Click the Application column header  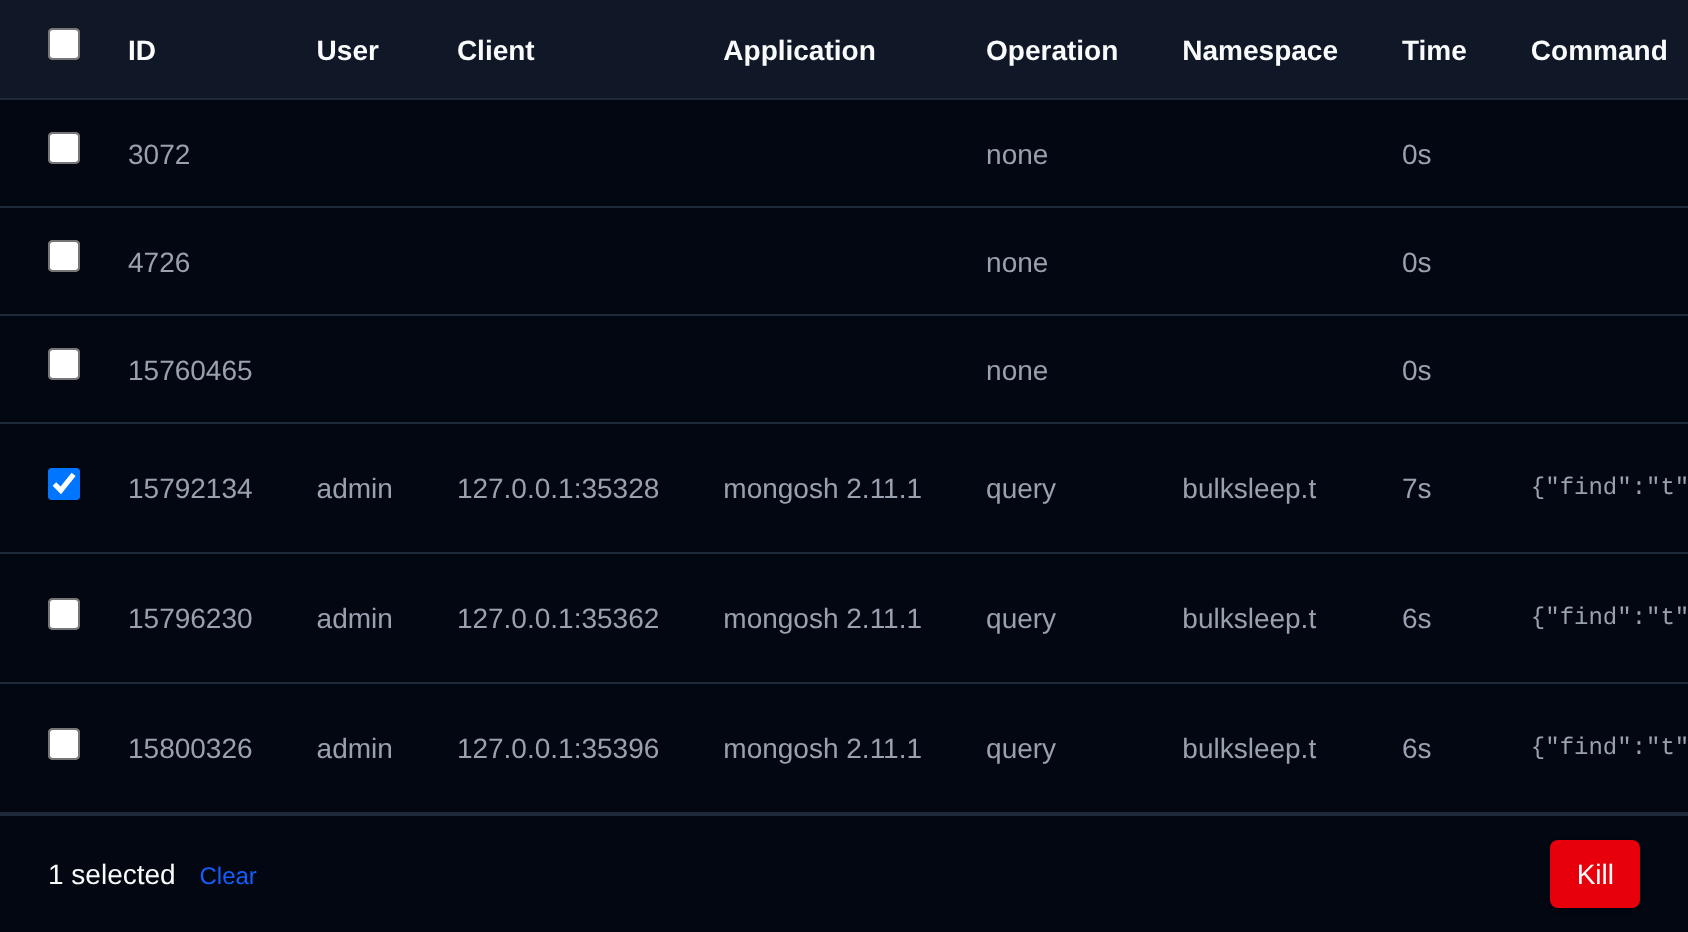tap(799, 50)
